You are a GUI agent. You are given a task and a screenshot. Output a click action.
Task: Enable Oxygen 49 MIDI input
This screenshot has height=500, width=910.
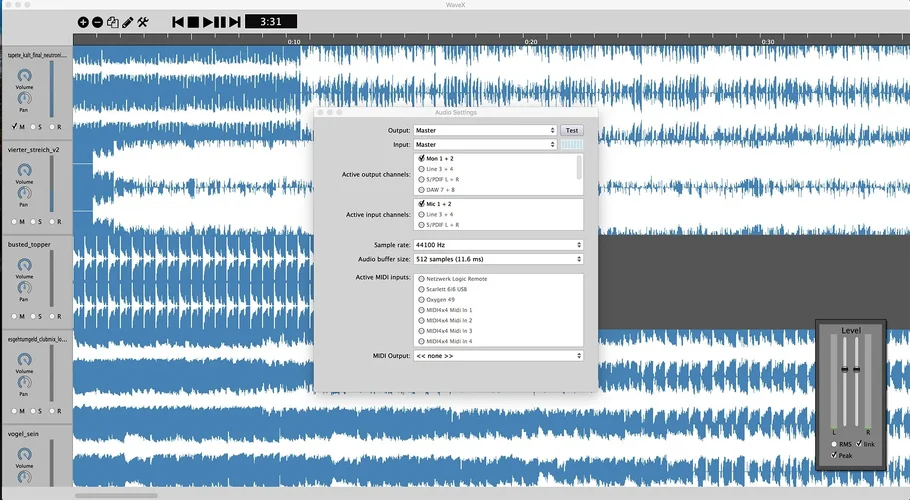tap(421, 299)
